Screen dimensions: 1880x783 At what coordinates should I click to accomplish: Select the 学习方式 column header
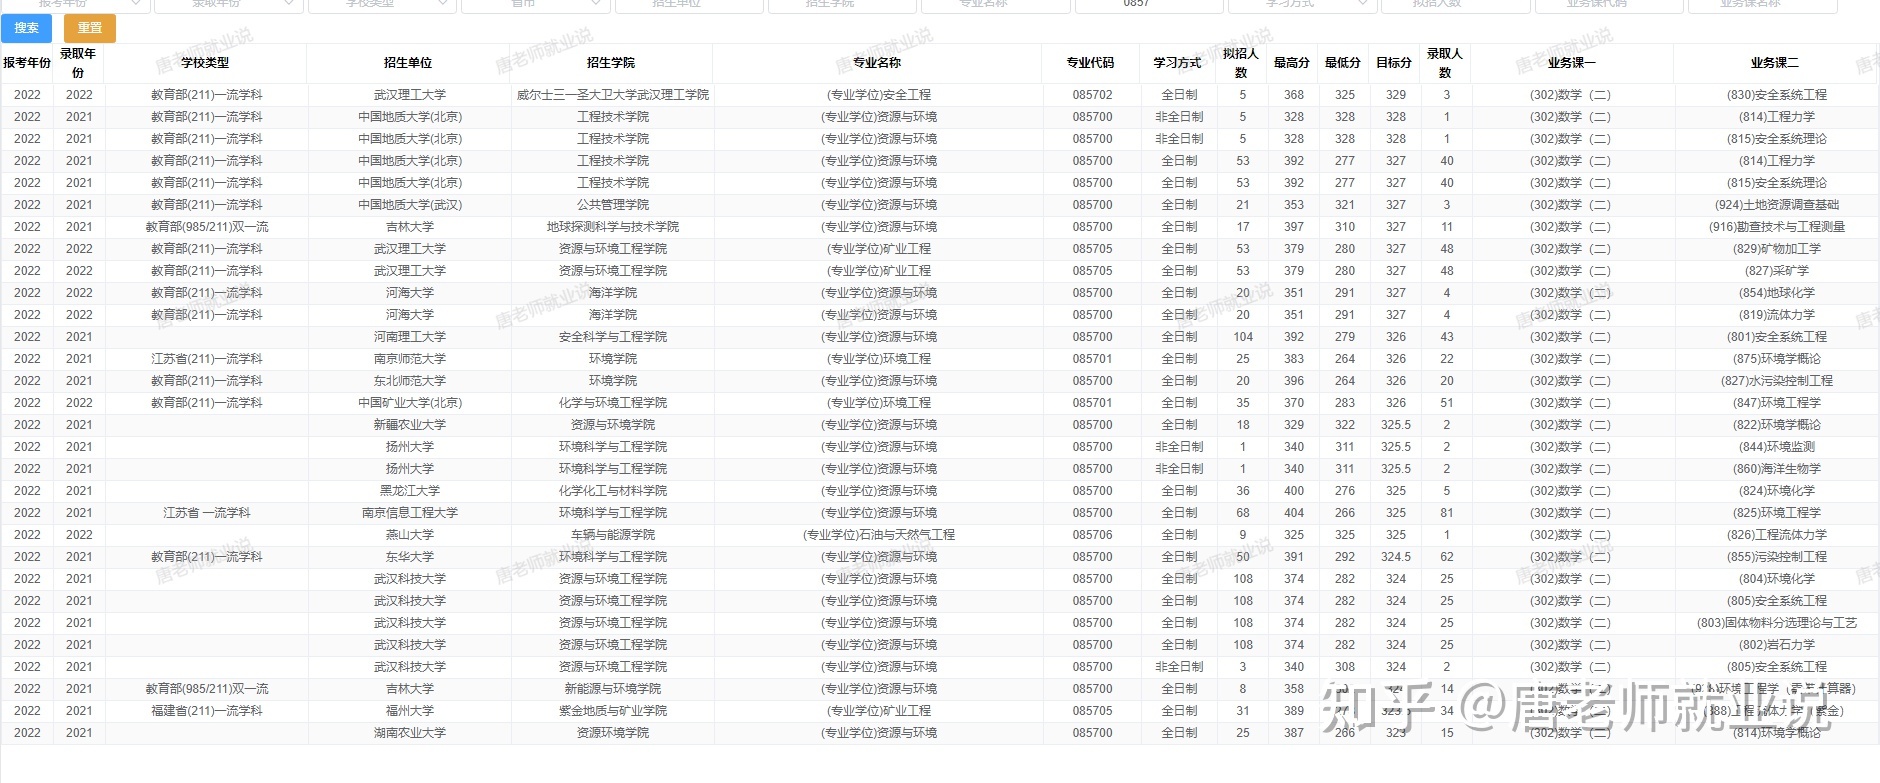click(x=1177, y=62)
